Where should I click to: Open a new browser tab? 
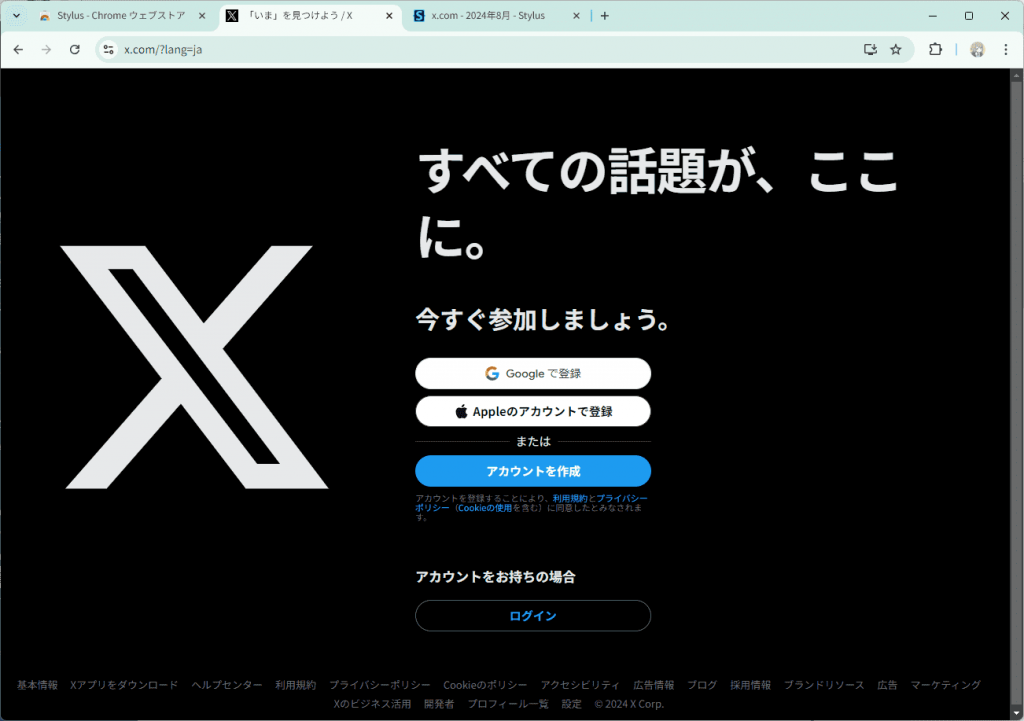pyautogui.click(x=605, y=16)
